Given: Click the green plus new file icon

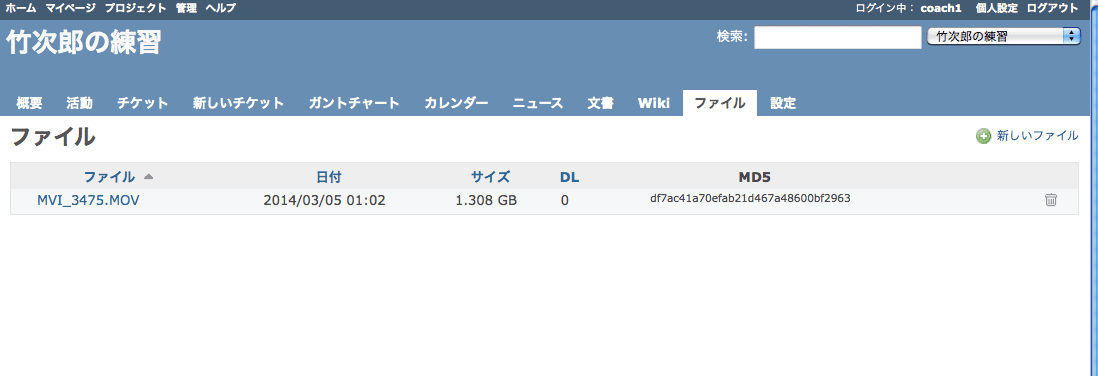Looking at the screenshot, I should click(x=983, y=137).
